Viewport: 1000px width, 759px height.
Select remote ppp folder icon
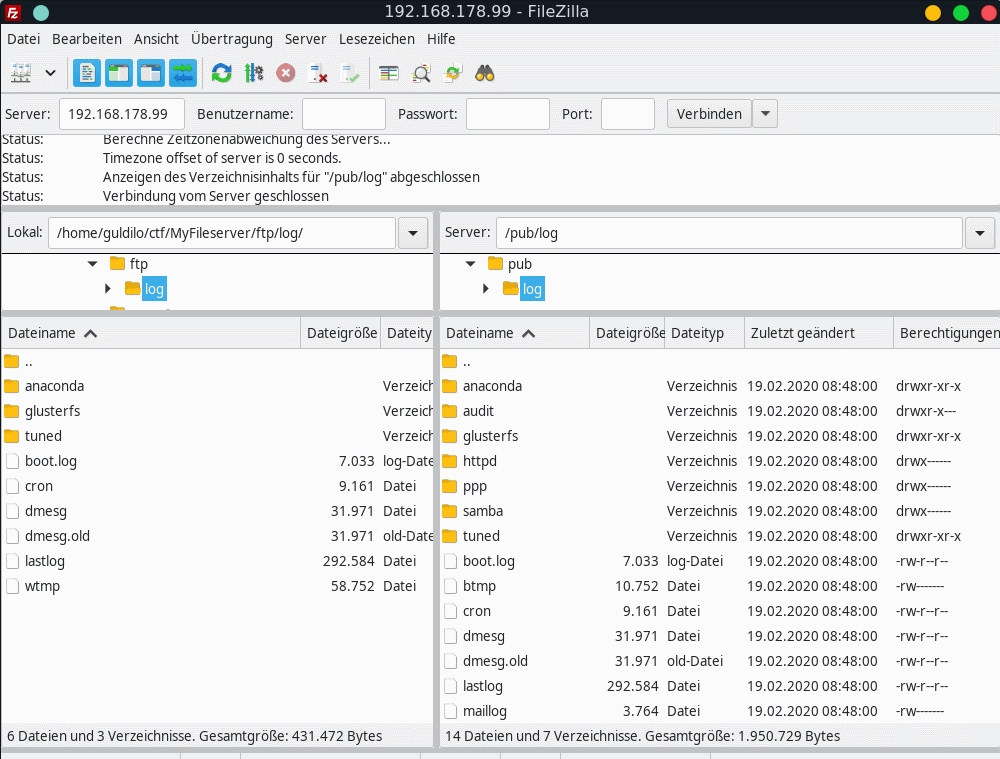click(450, 486)
